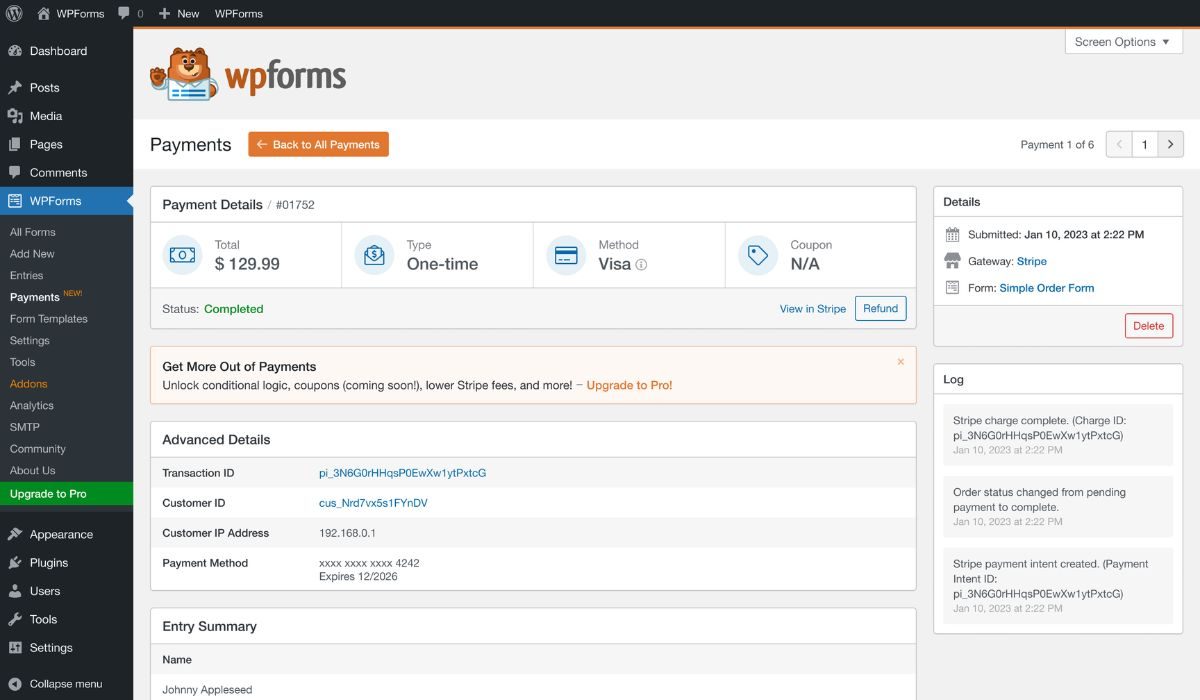Click the Comments icon in sidebar
Screen dimensions: 1200x700
click(x=15, y=172)
